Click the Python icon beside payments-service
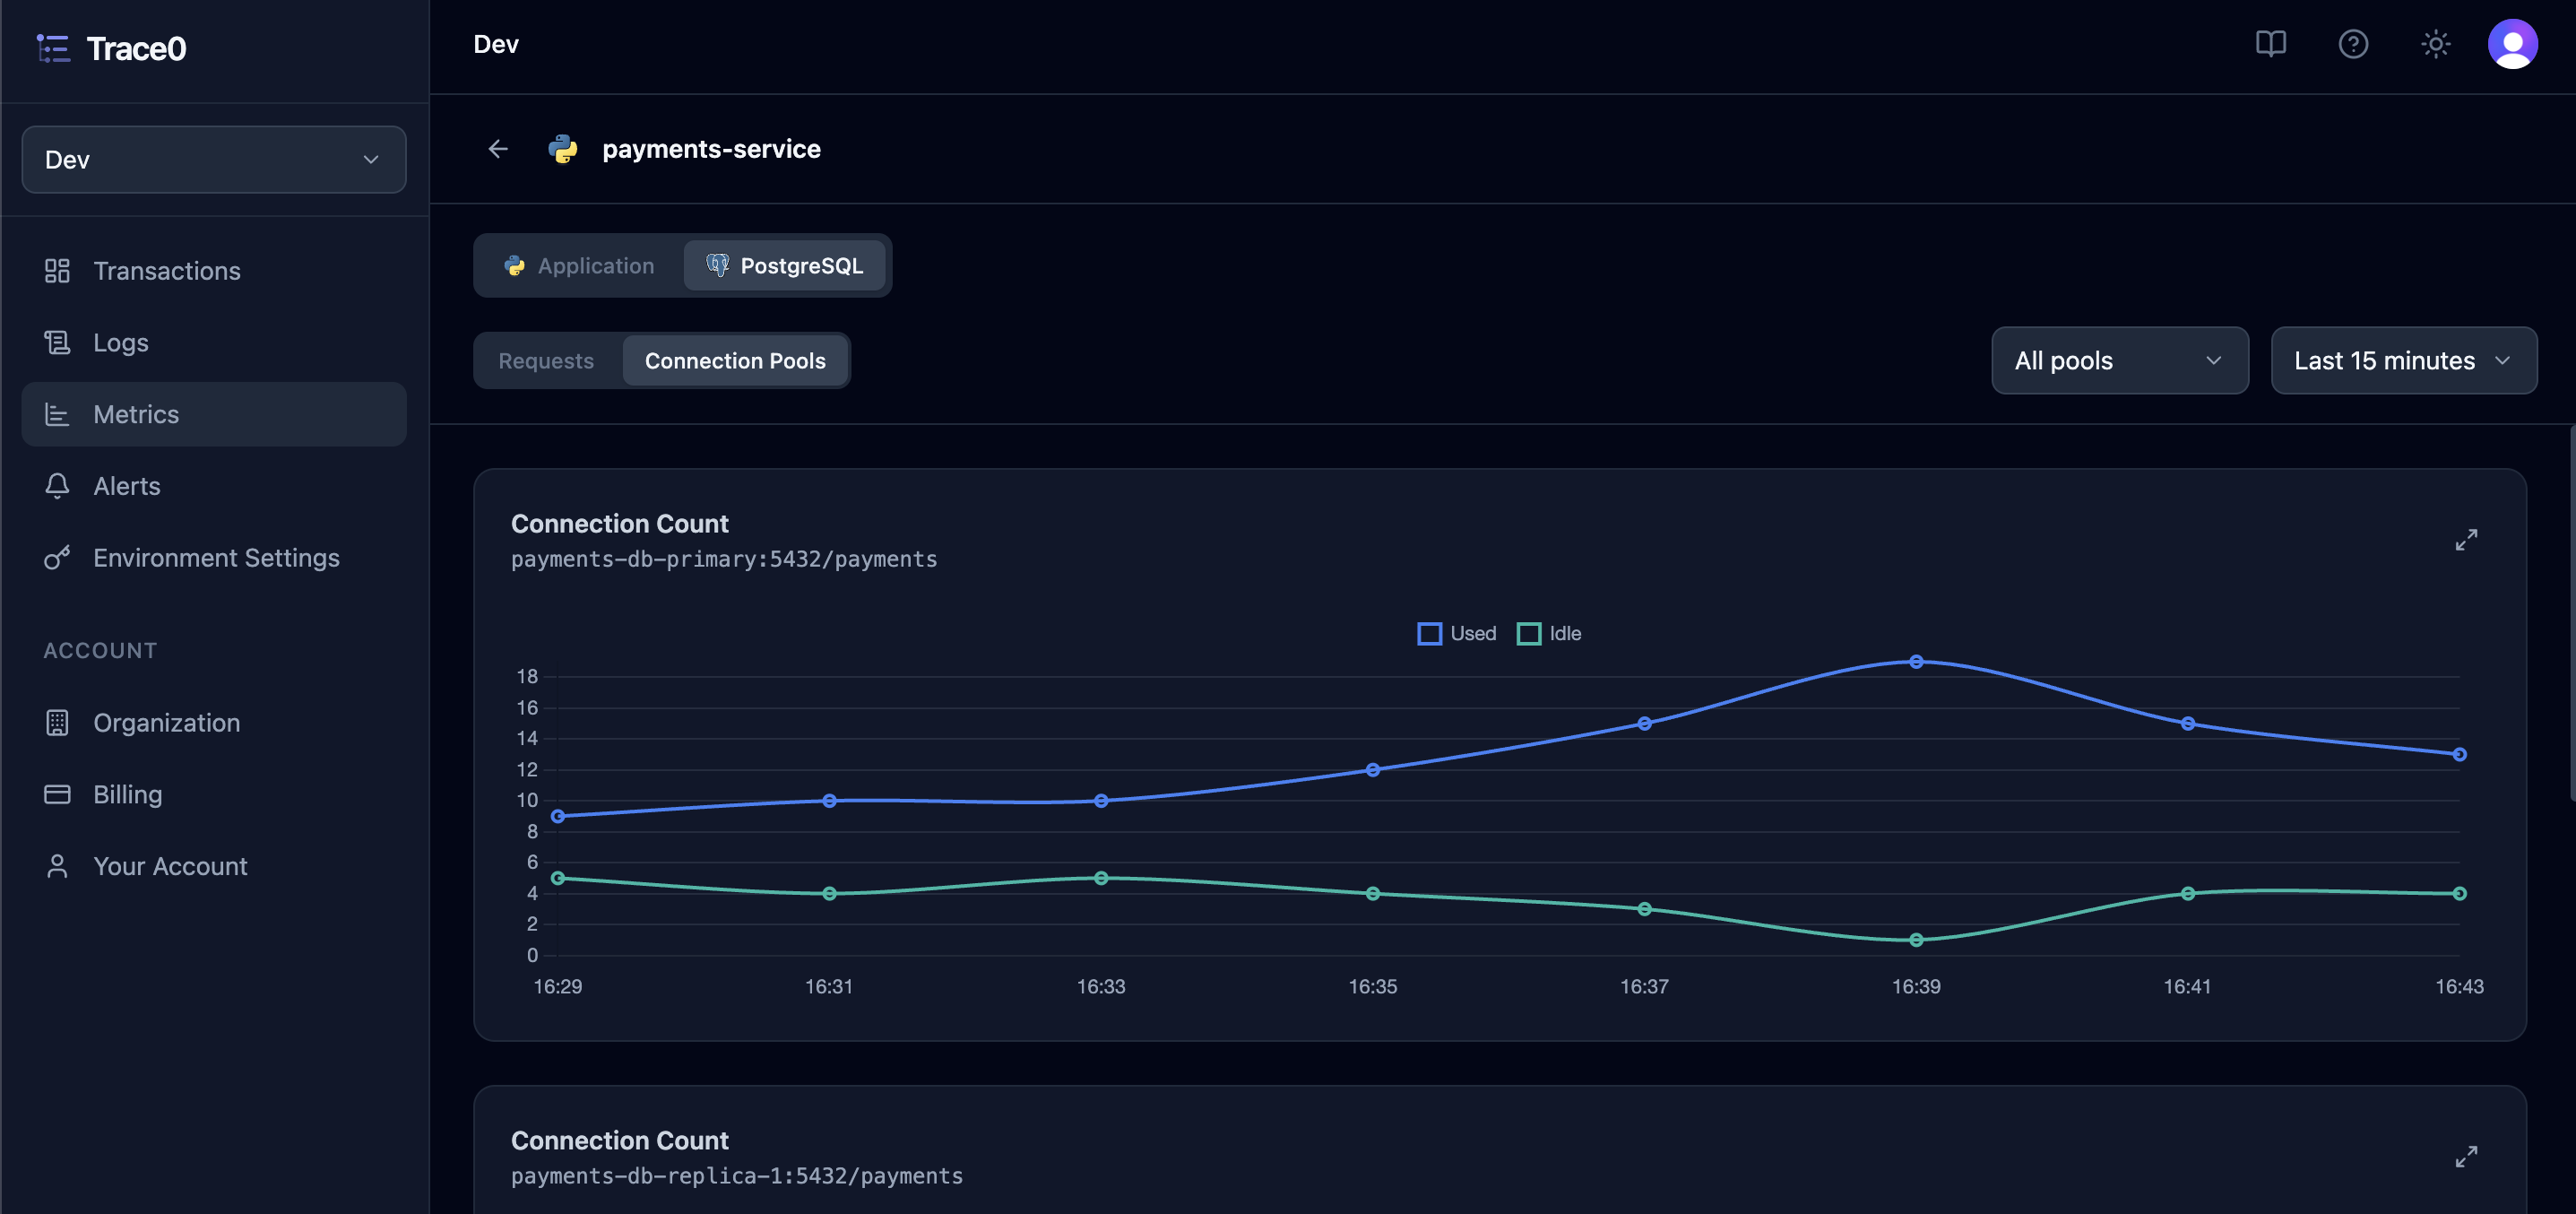Screen dimensions: 2576x1214 563,149
